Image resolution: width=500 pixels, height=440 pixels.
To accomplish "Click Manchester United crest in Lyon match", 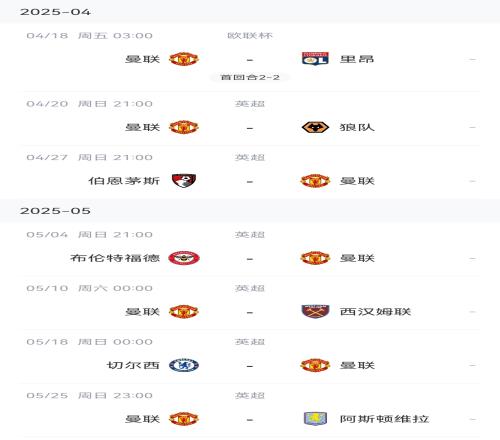I will click(x=184, y=59).
